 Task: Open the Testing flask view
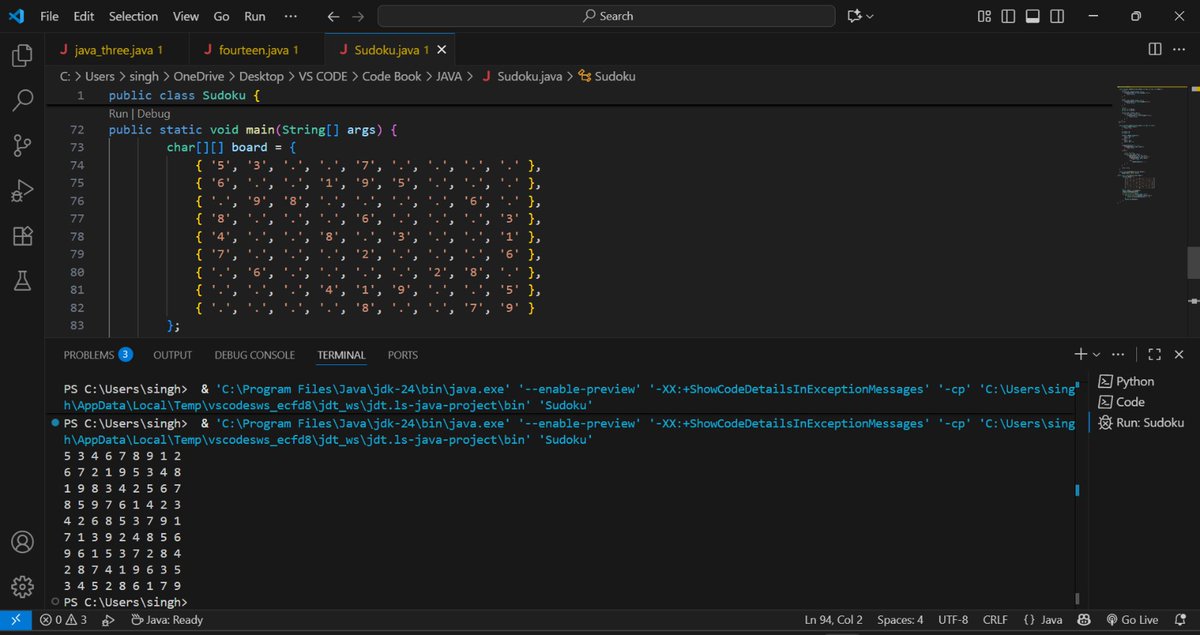(22, 282)
